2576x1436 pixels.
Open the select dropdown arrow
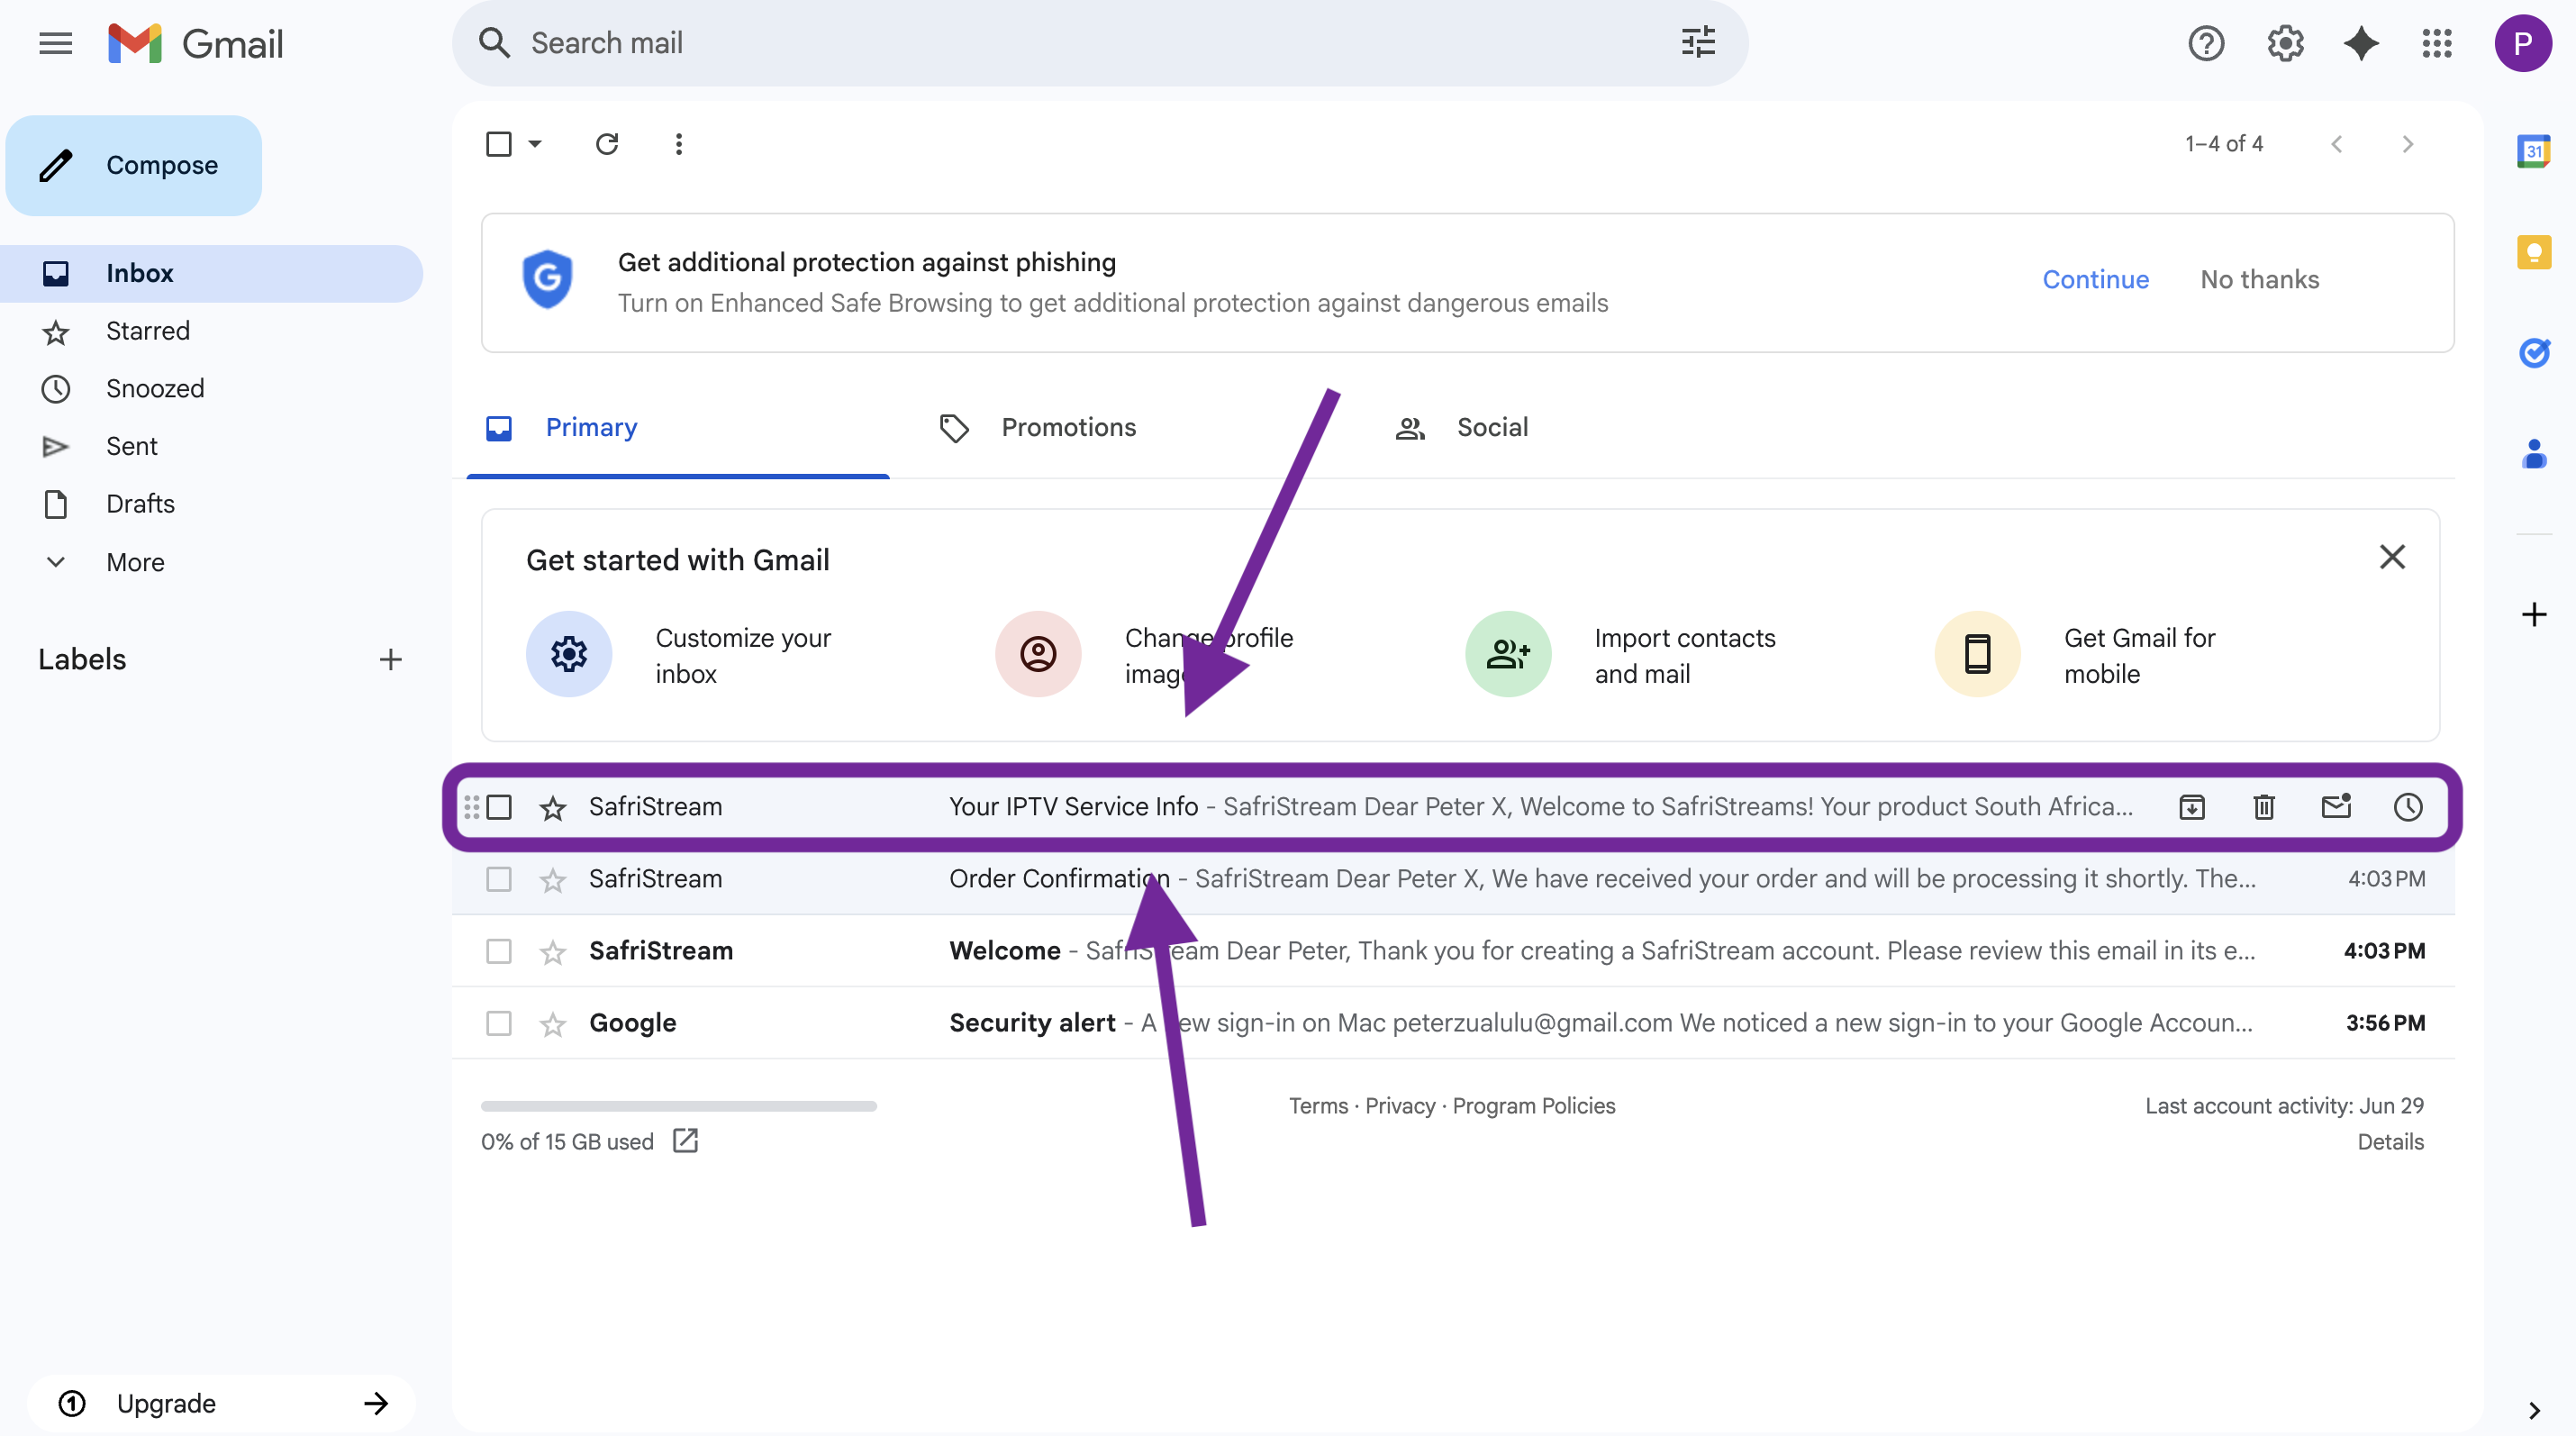click(x=535, y=144)
